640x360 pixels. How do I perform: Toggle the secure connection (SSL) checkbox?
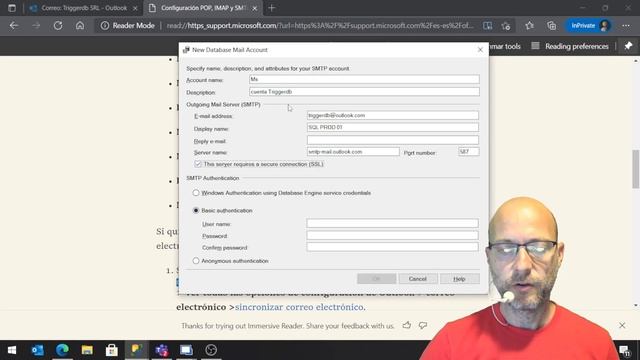click(198, 164)
